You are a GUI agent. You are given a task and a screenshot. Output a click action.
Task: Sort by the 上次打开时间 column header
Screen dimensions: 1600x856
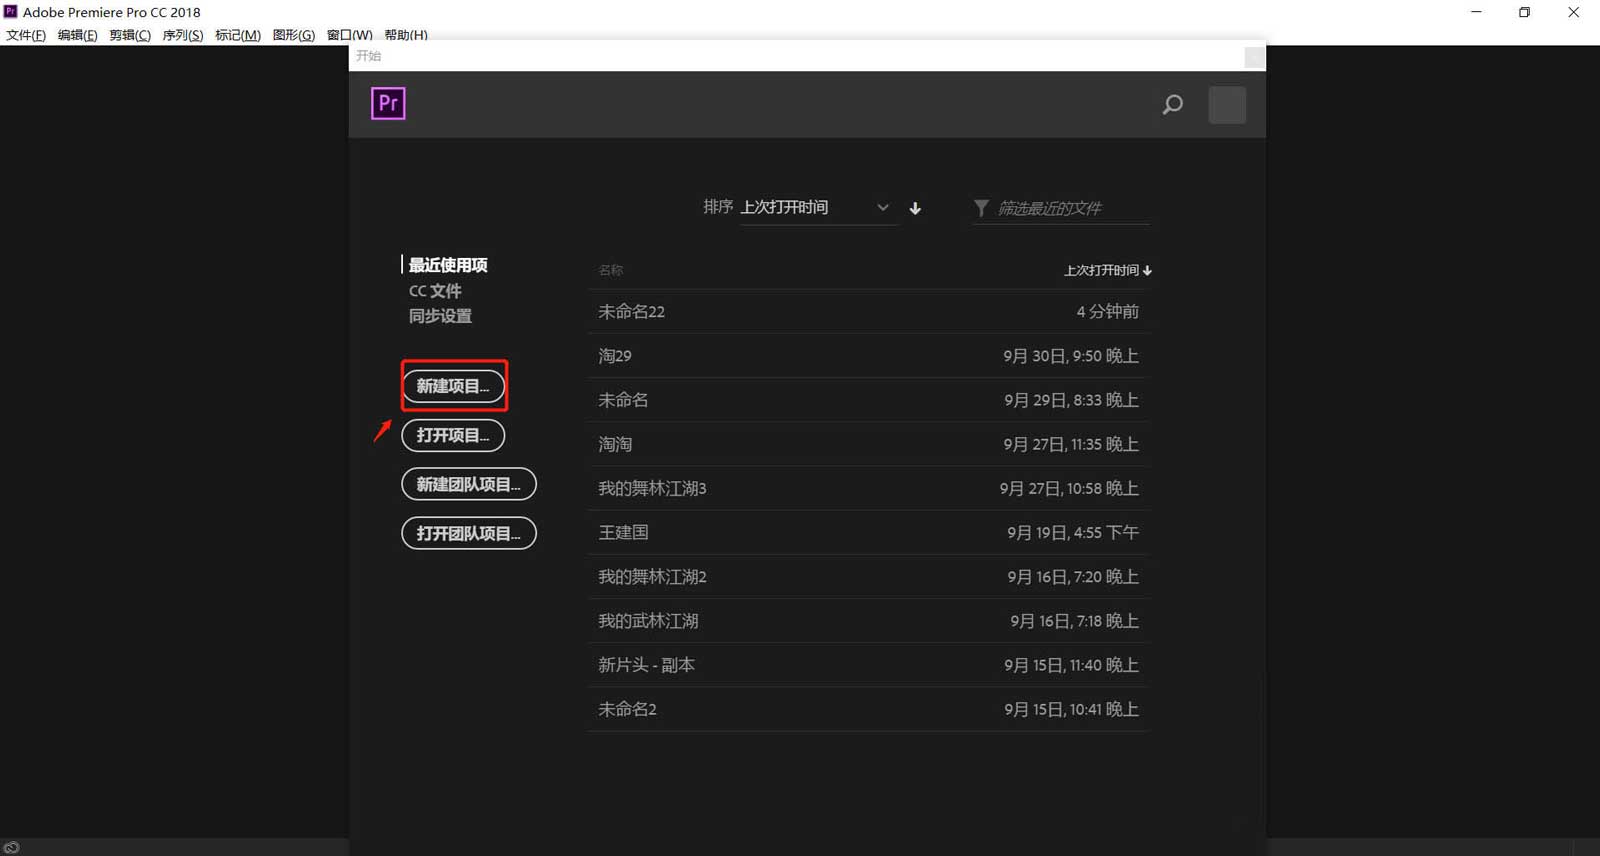pos(1108,270)
